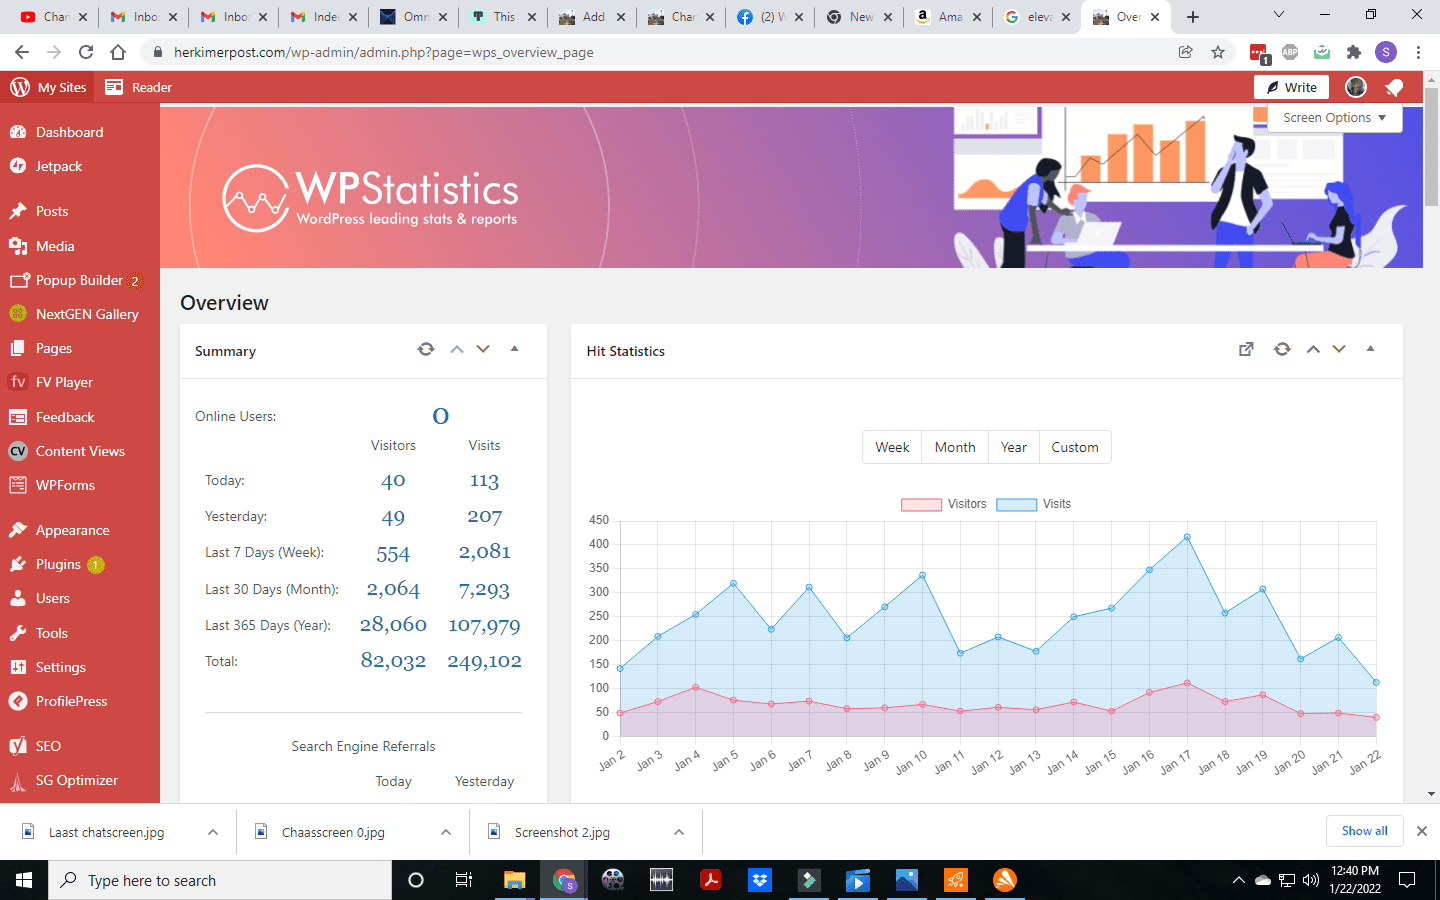The width and height of the screenshot is (1440, 900).
Task: Click the Content Views icon
Action: click(x=18, y=451)
